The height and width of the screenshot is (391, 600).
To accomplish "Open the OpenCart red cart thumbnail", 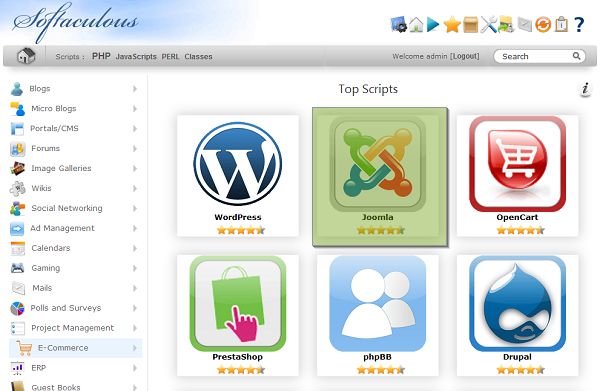I will [517, 164].
